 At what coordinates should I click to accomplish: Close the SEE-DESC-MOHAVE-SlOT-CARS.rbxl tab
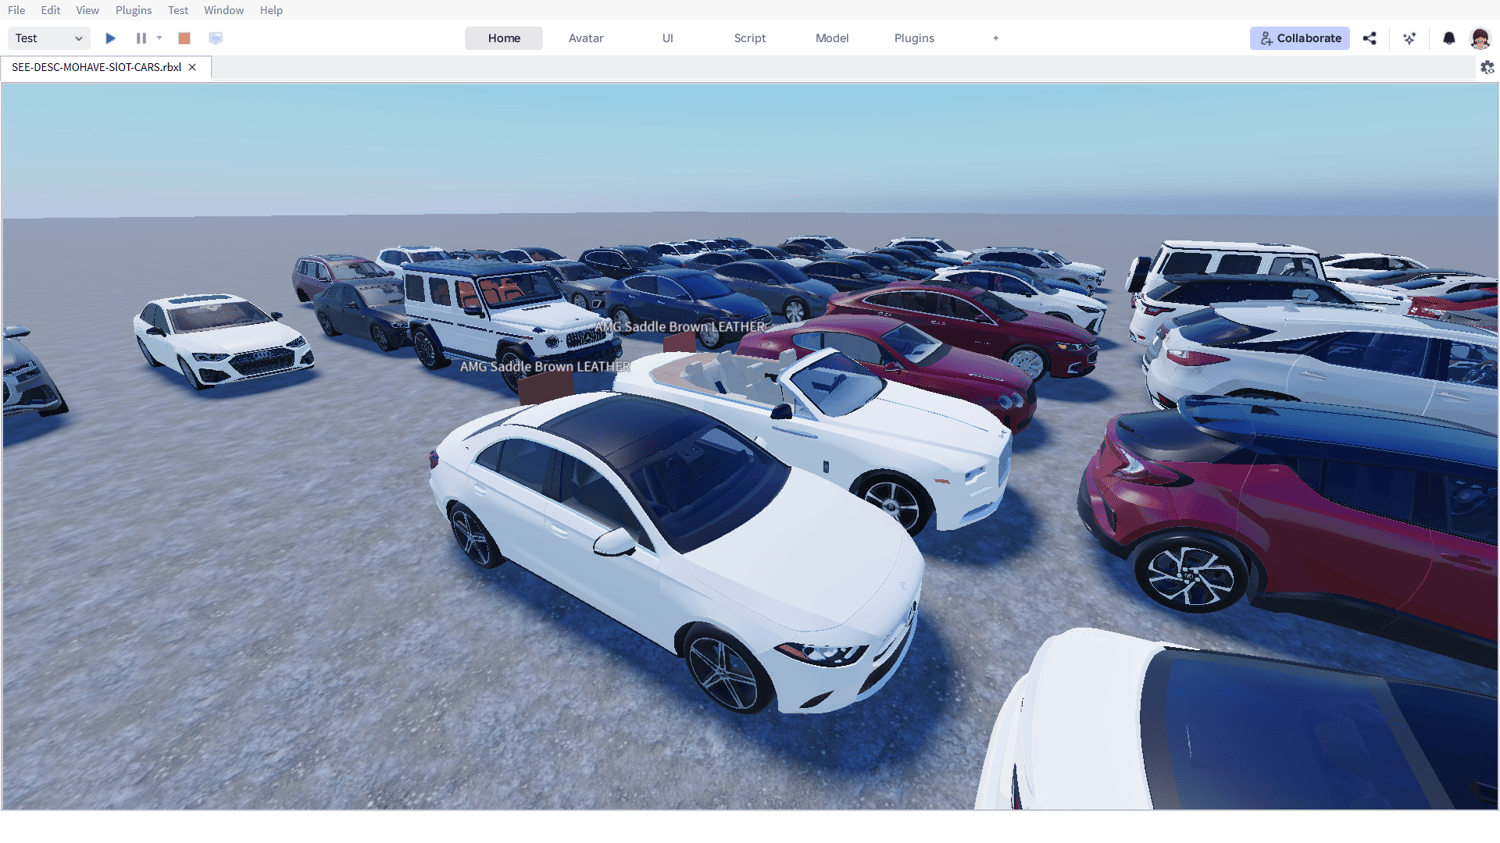tap(192, 67)
